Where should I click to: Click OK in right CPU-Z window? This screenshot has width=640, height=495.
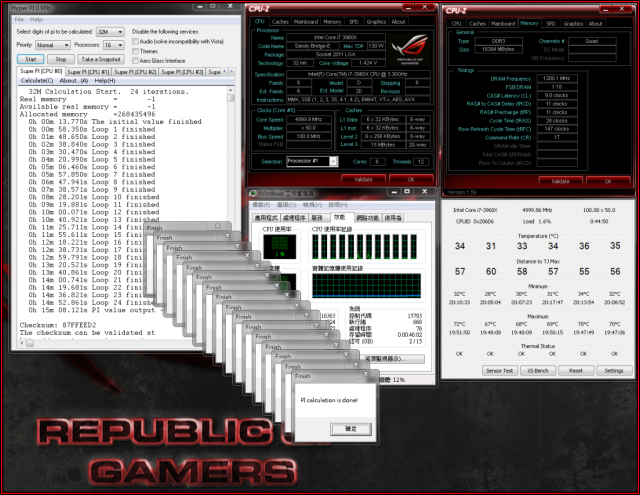click(608, 181)
